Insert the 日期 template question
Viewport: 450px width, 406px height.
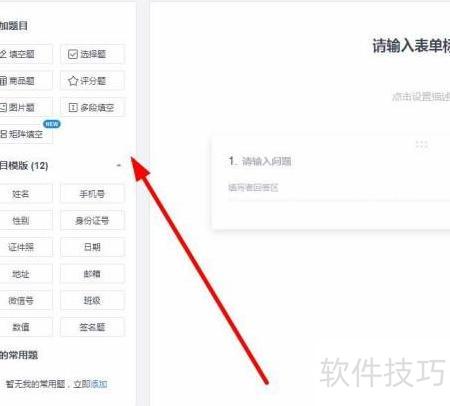(x=92, y=247)
